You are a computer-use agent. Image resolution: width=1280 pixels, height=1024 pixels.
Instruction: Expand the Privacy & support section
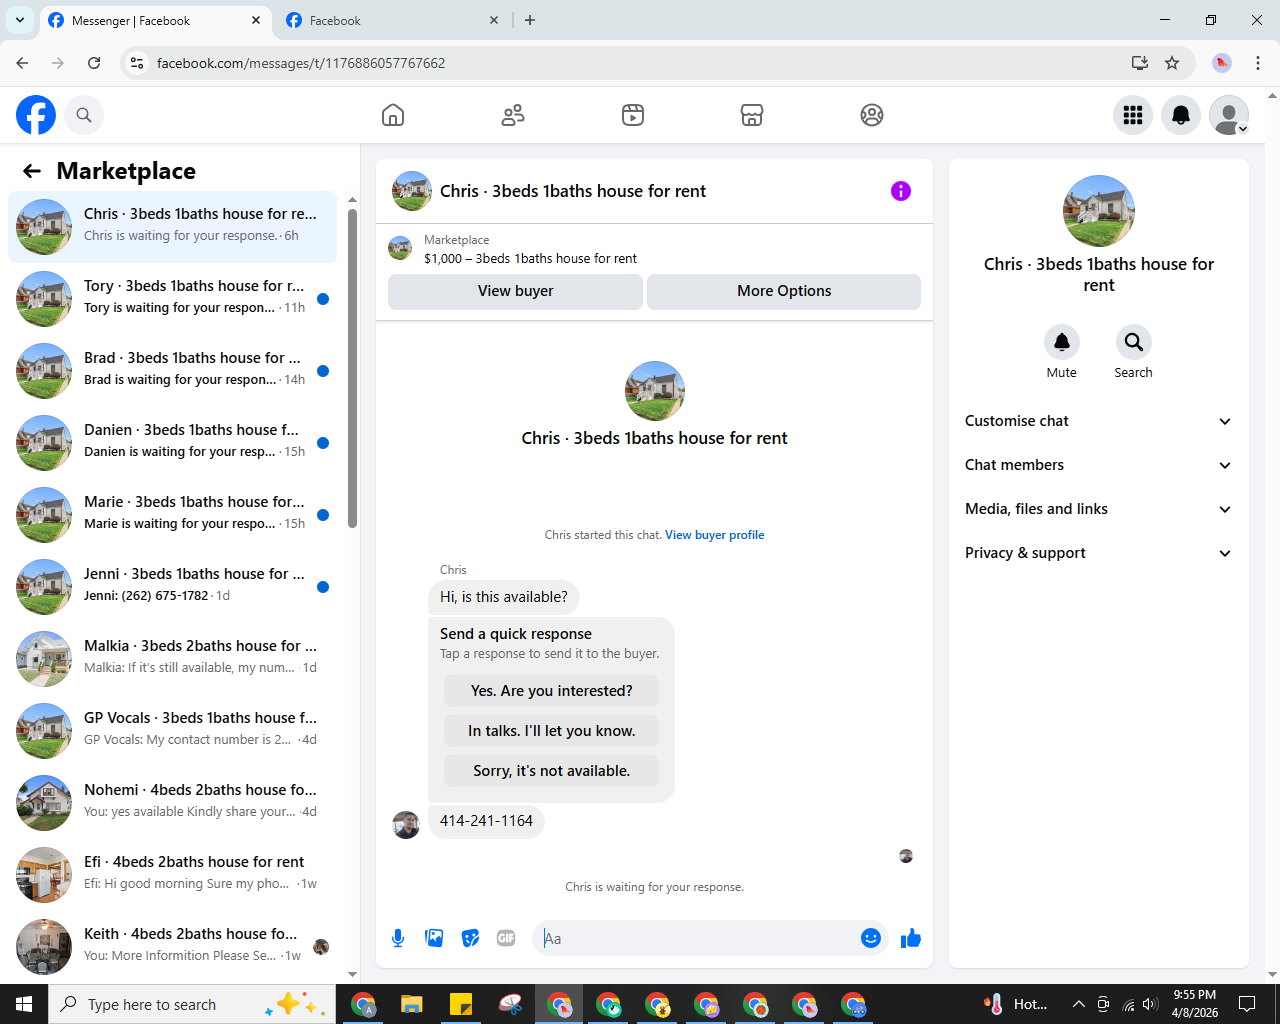point(1098,553)
